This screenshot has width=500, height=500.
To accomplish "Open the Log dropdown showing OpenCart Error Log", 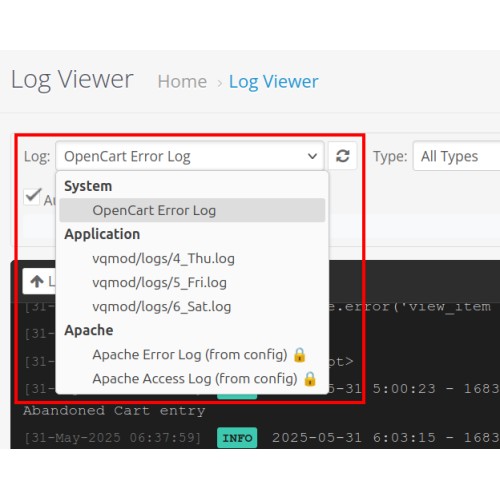I will click(x=190, y=156).
